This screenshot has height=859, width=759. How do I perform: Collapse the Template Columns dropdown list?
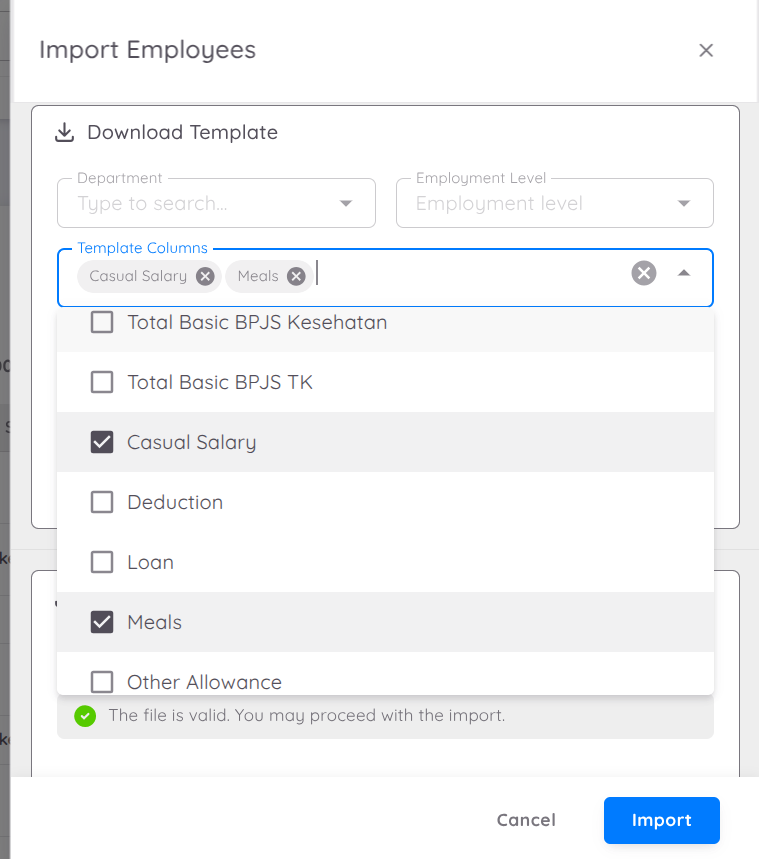tap(684, 273)
